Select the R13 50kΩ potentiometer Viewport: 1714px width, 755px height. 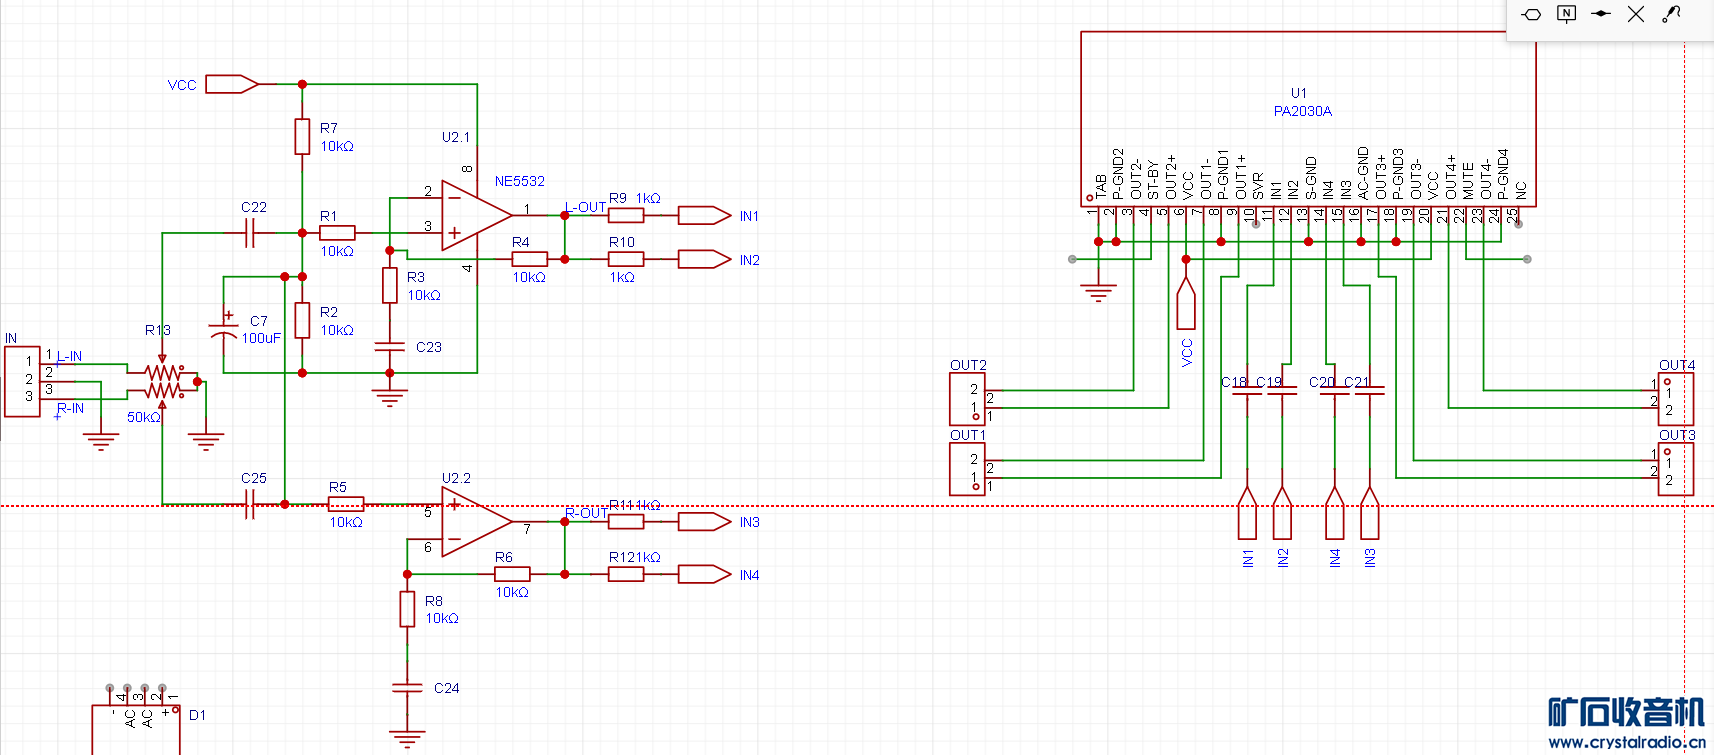tap(163, 381)
